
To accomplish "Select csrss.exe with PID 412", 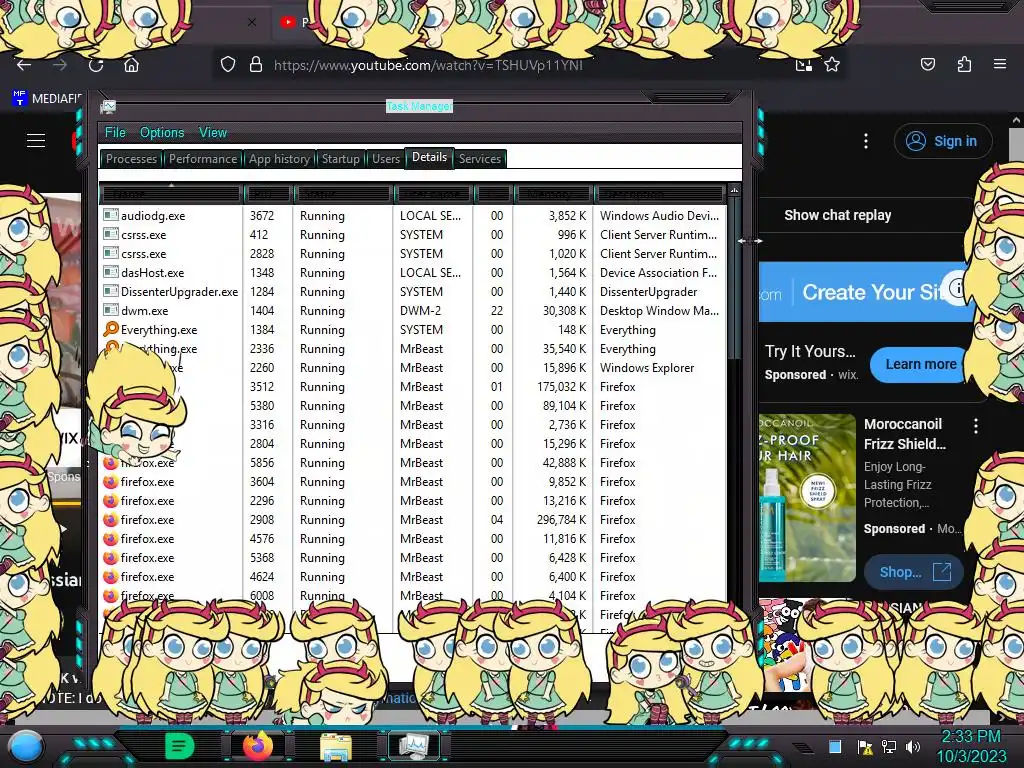I will pos(413,234).
